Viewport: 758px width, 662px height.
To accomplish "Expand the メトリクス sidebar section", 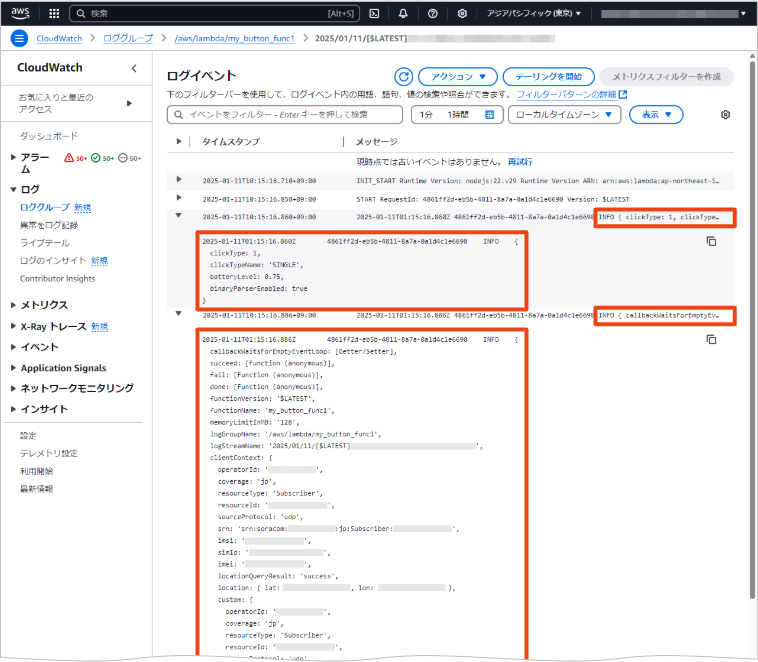I will click(x=14, y=305).
